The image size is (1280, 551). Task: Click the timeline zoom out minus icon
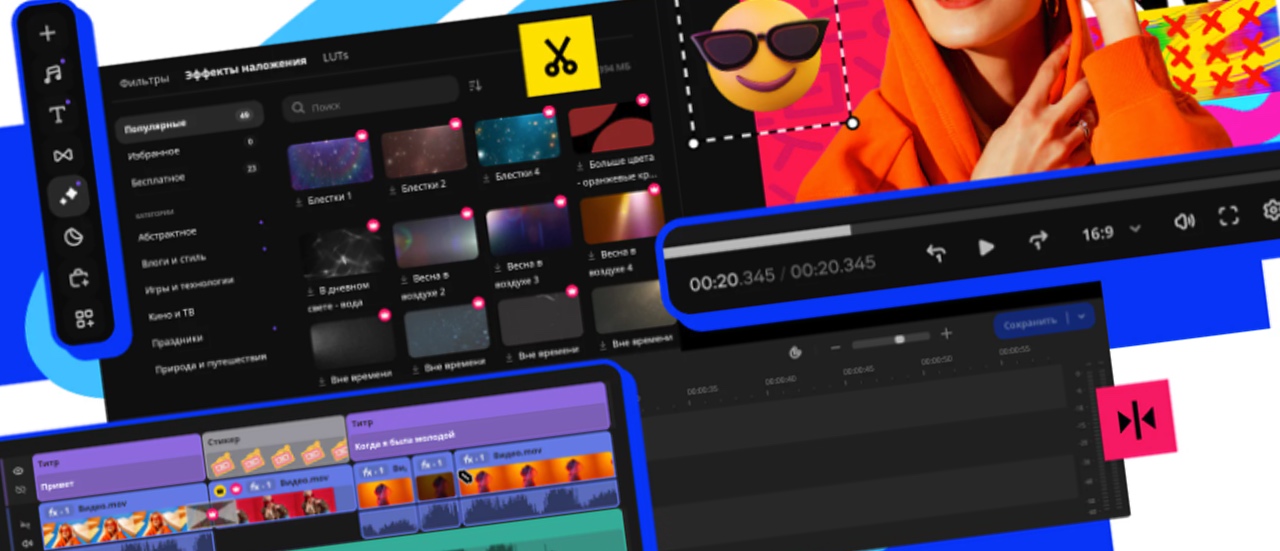(x=836, y=347)
